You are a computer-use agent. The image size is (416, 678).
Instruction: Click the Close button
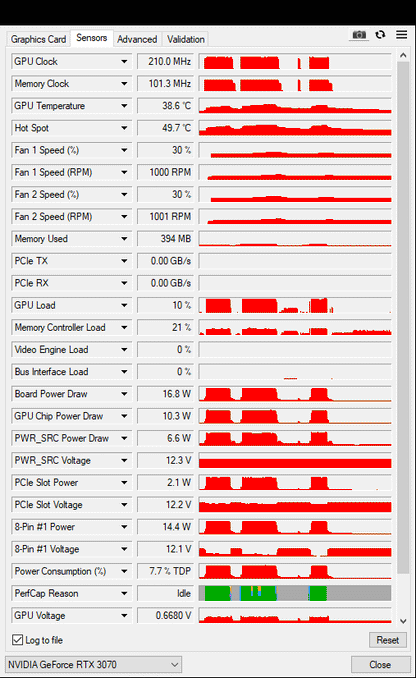pyautogui.click(x=380, y=665)
